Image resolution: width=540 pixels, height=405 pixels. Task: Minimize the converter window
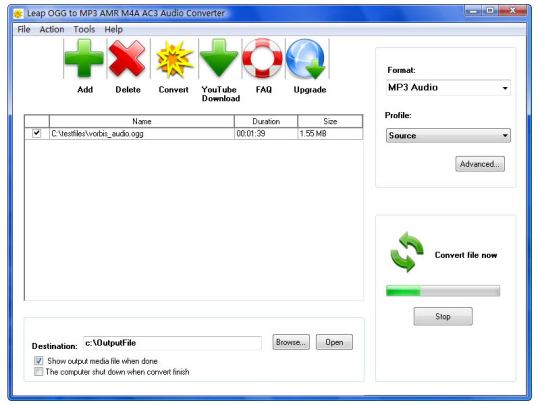coord(474,11)
